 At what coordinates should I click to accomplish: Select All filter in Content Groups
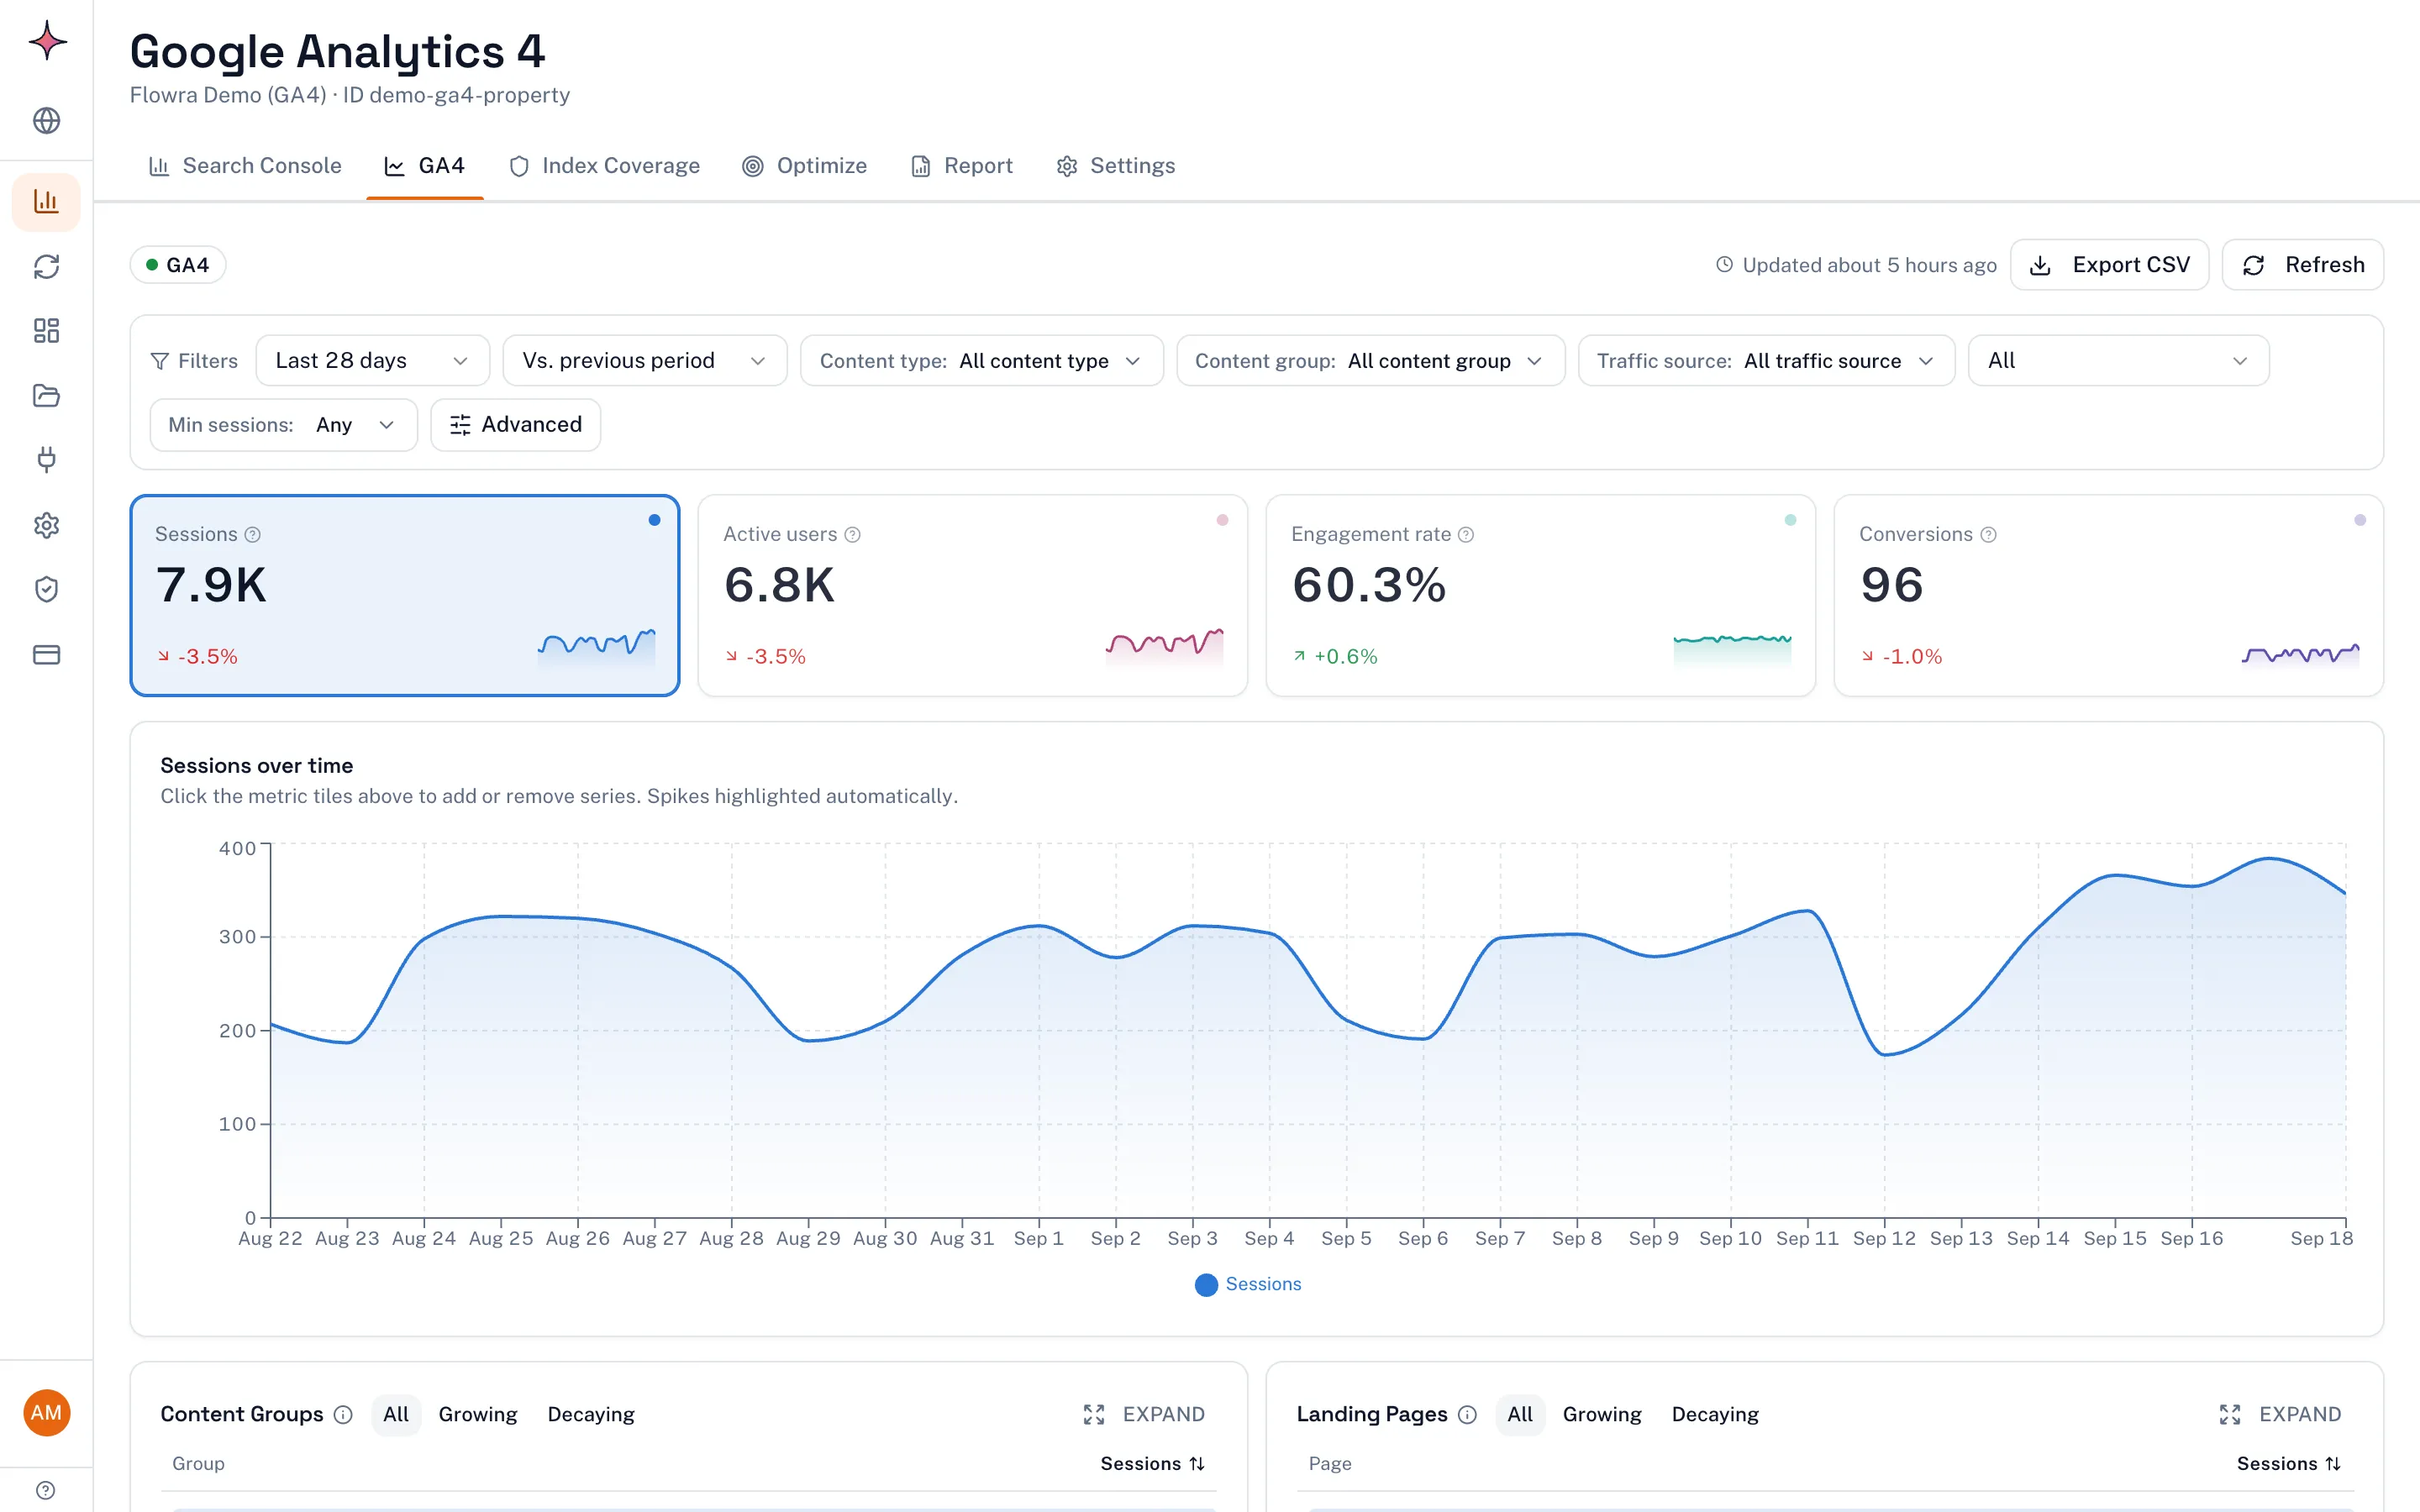[396, 1414]
